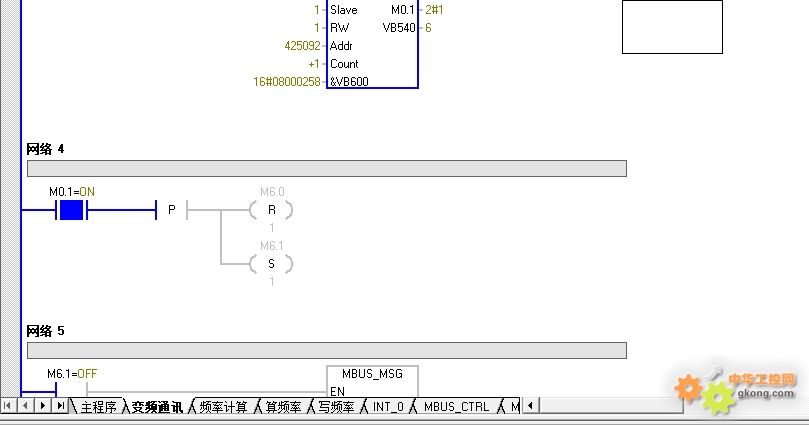Select the INT_0 tab
The height and width of the screenshot is (425, 809).
(x=388, y=406)
